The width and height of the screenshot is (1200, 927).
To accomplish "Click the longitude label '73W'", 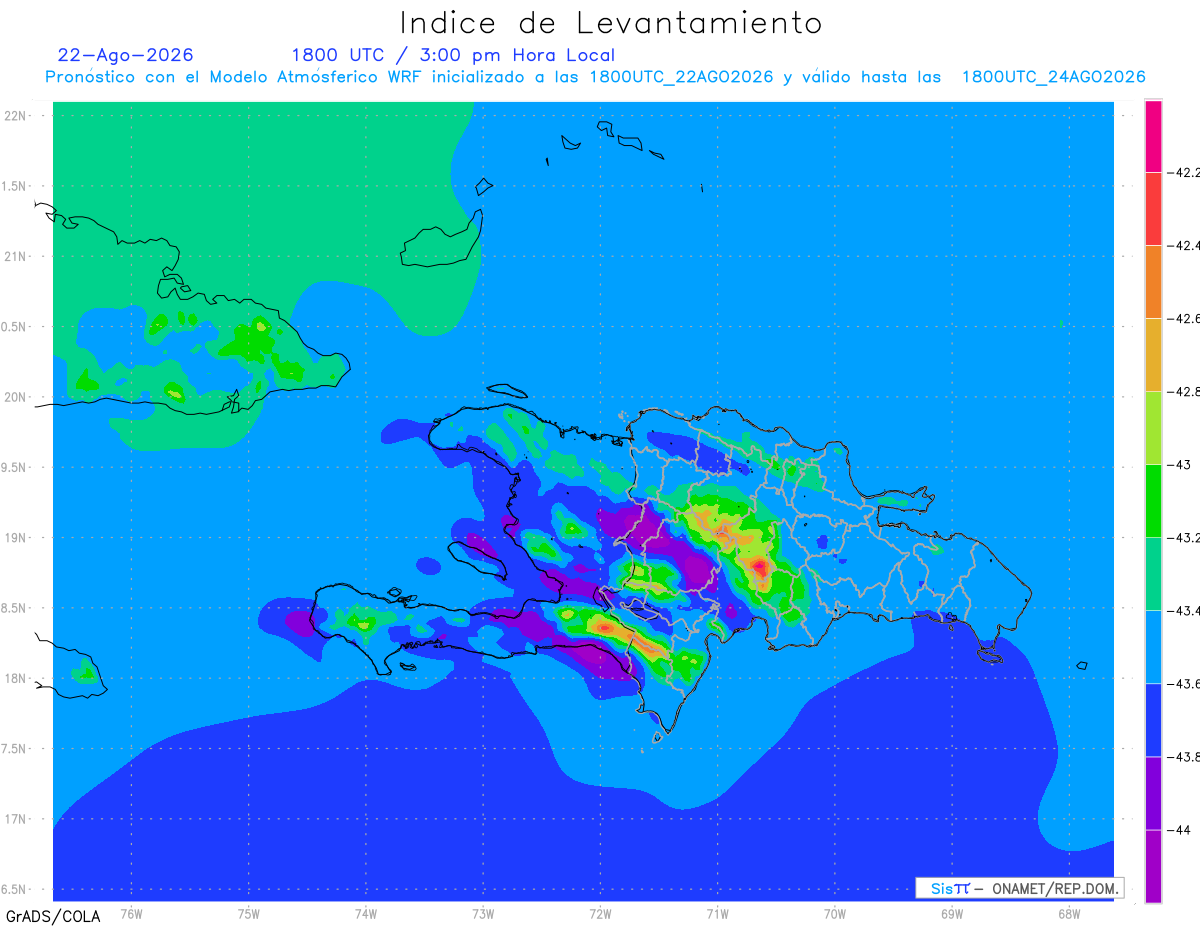I will coord(483,913).
